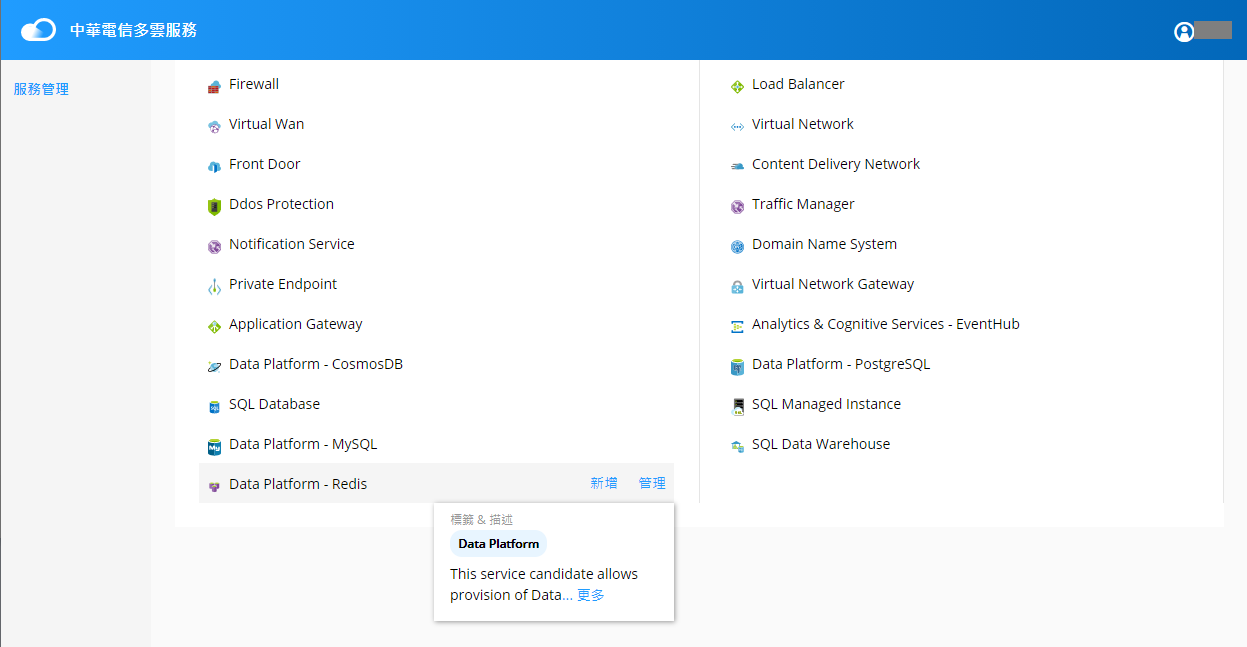The width and height of the screenshot is (1247, 647).
Task: Click the Front Door icon
Action: click(x=214, y=167)
